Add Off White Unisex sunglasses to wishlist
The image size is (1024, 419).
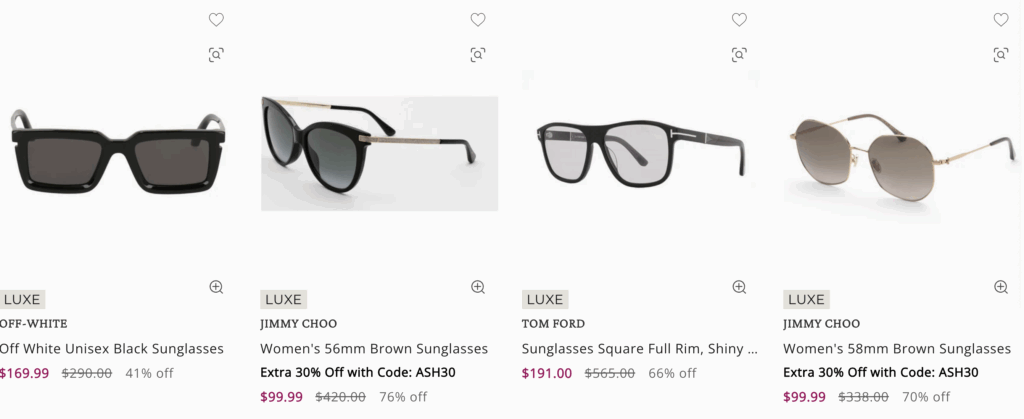[216, 19]
